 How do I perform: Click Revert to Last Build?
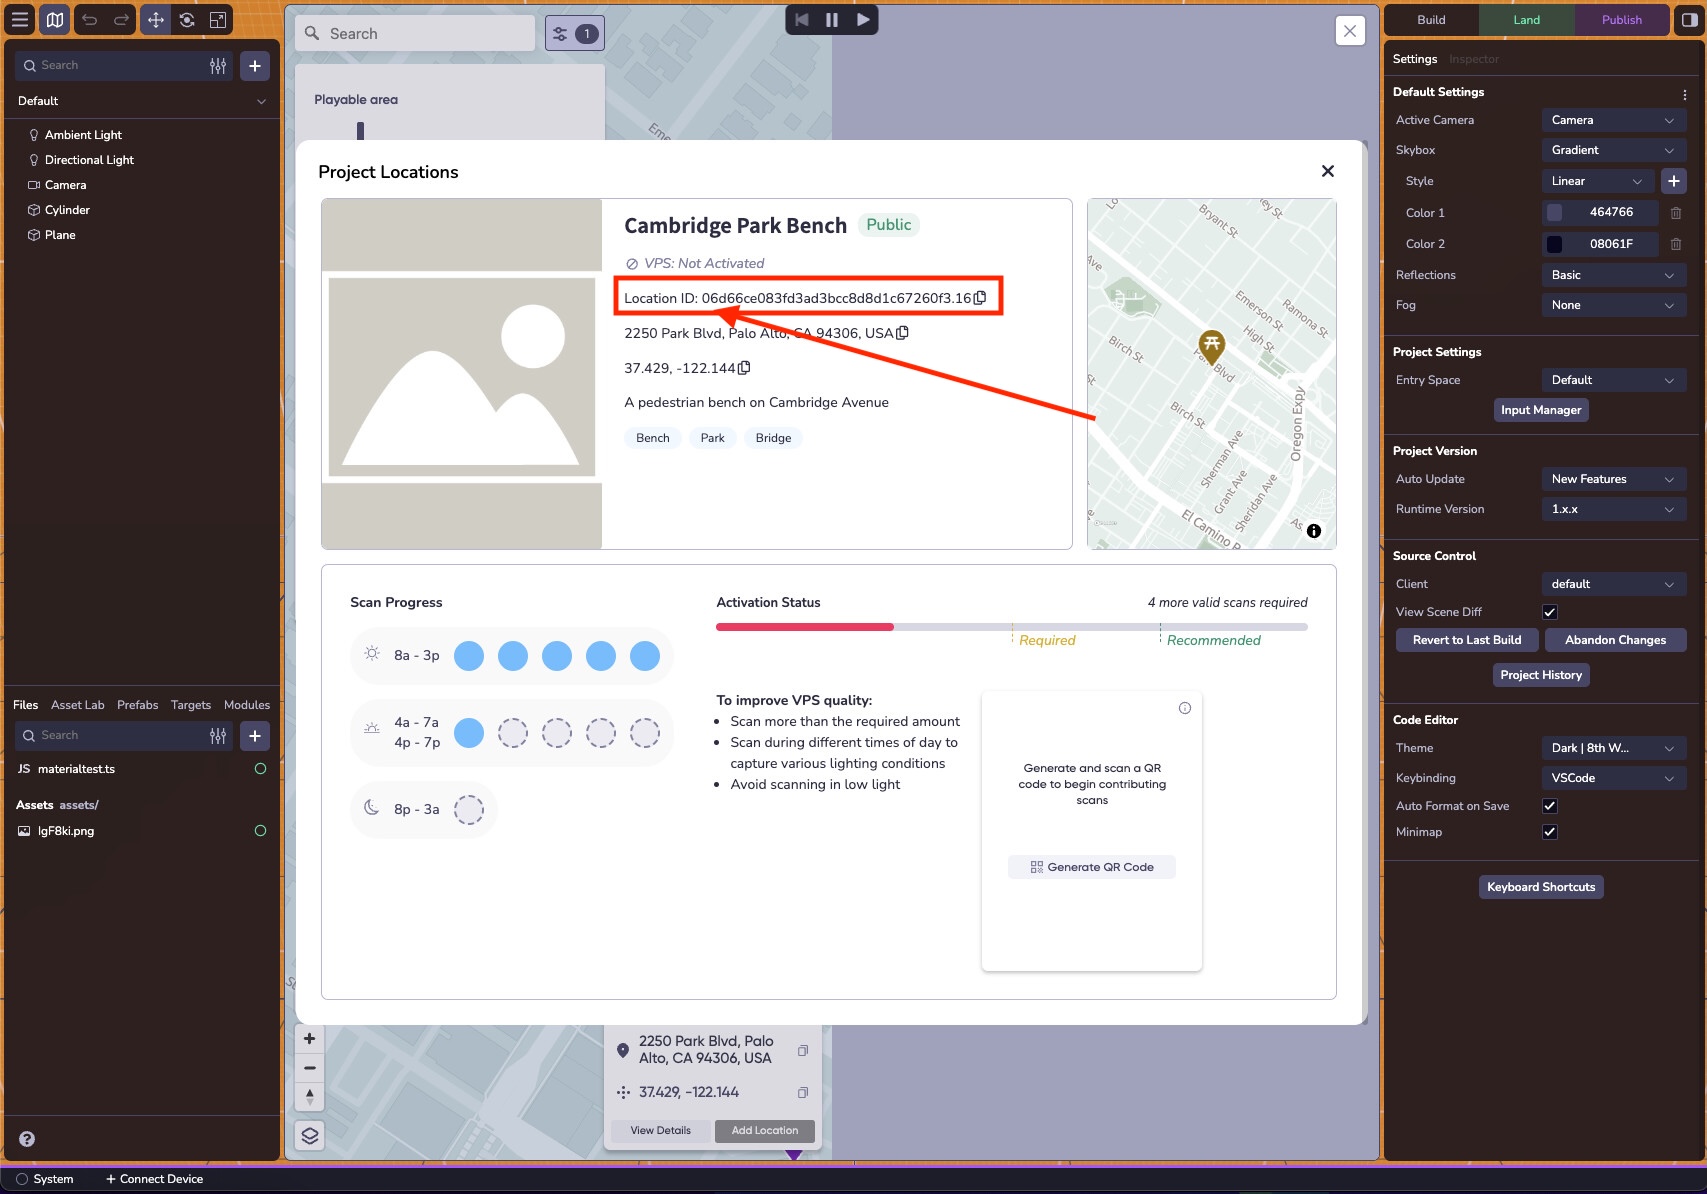coord(1467,640)
